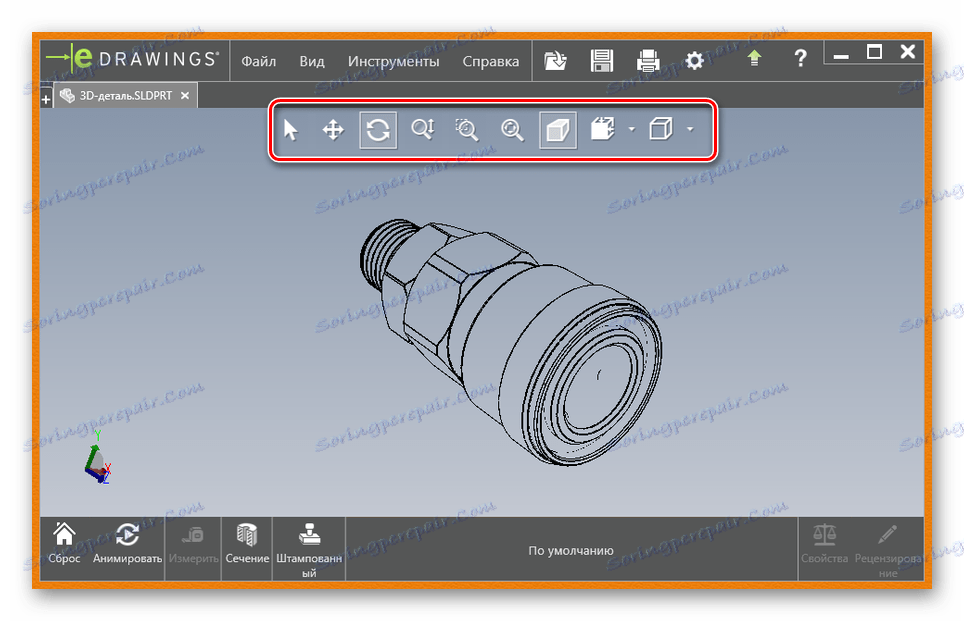Open the Справка menu
This screenshot has width=964, height=621.
point(491,61)
